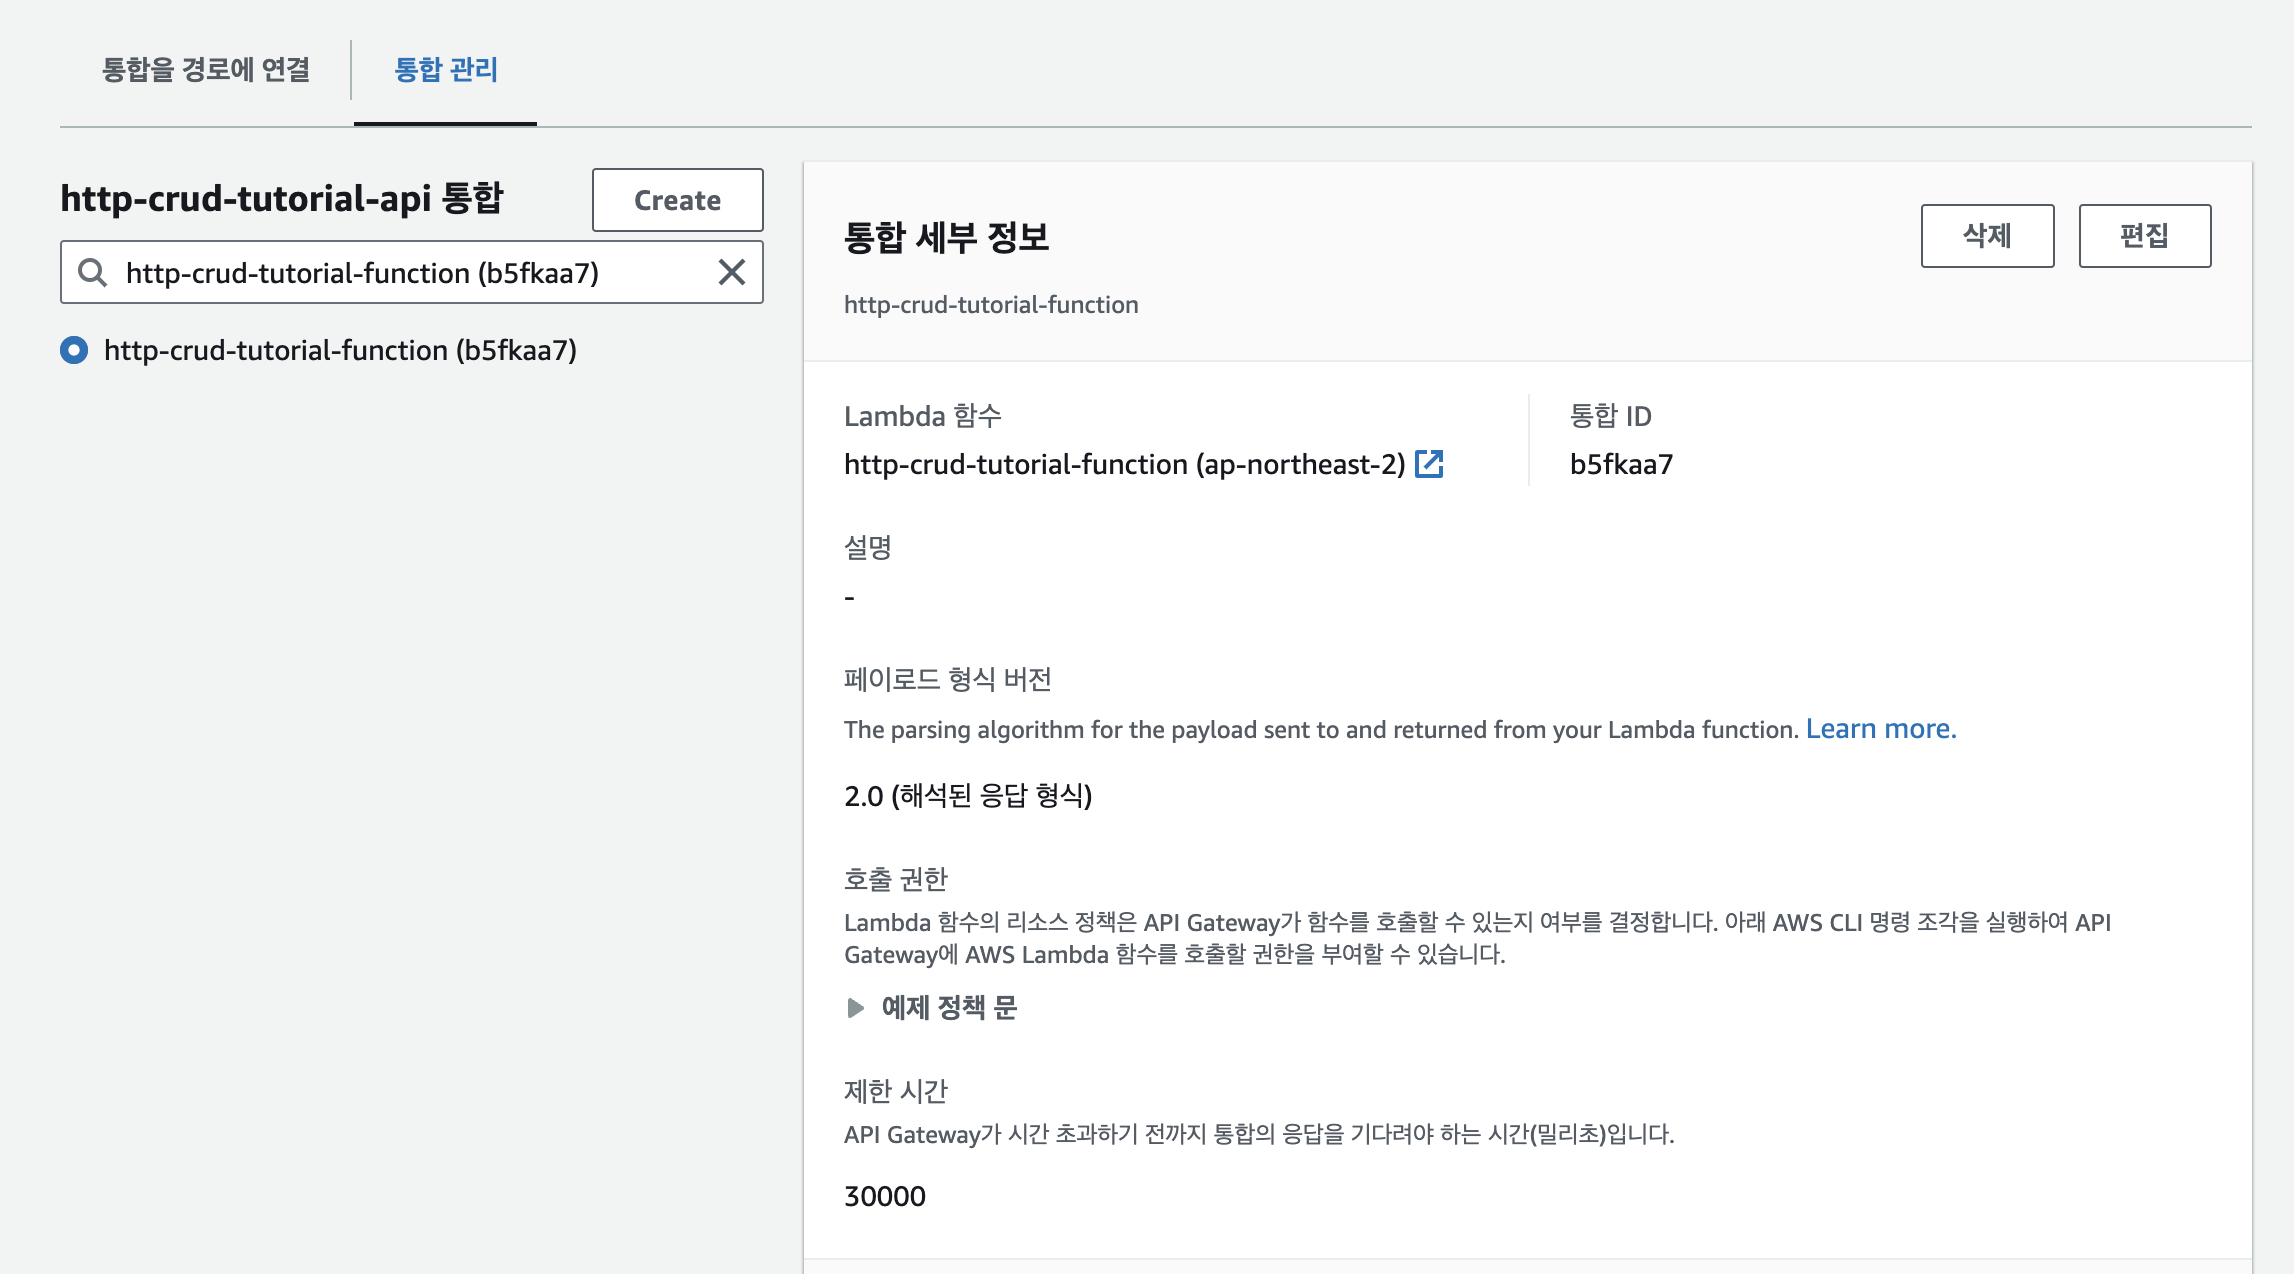This screenshot has width=2294, height=1274.
Task: Click the 삭제 (Delete) button
Action: point(1987,236)
